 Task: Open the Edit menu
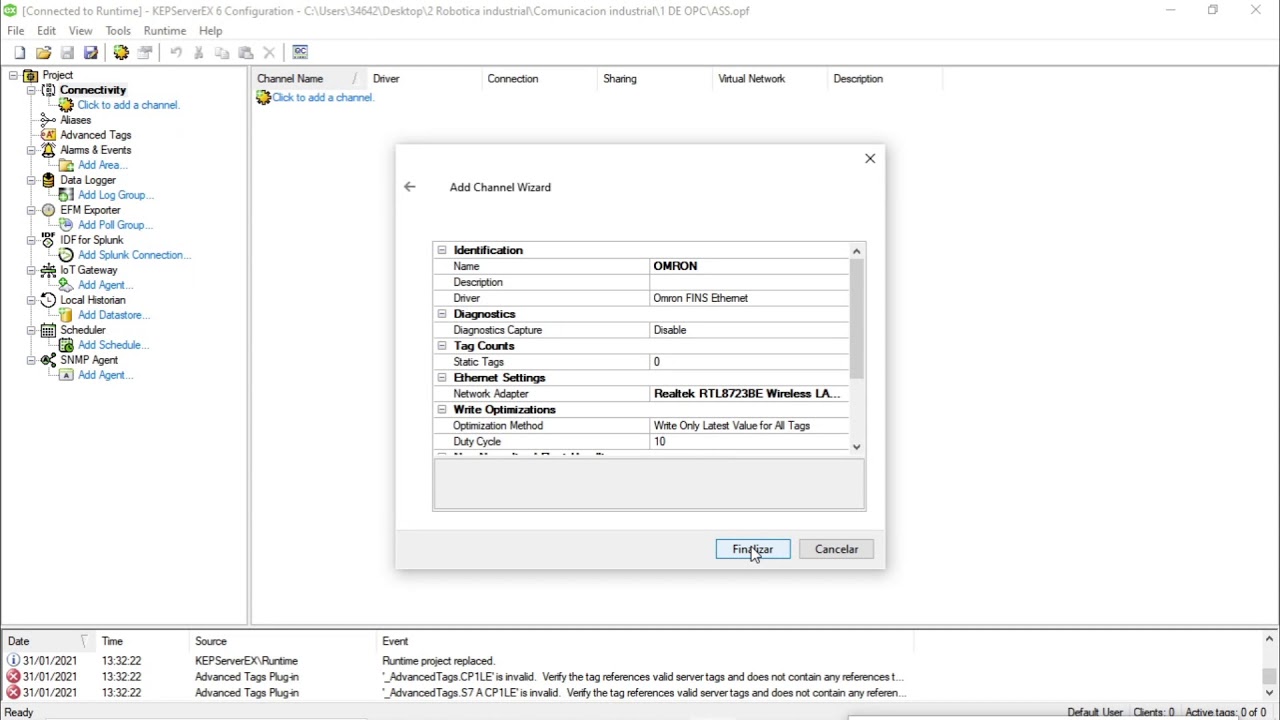pyautogui.click(x=47, y=31)
